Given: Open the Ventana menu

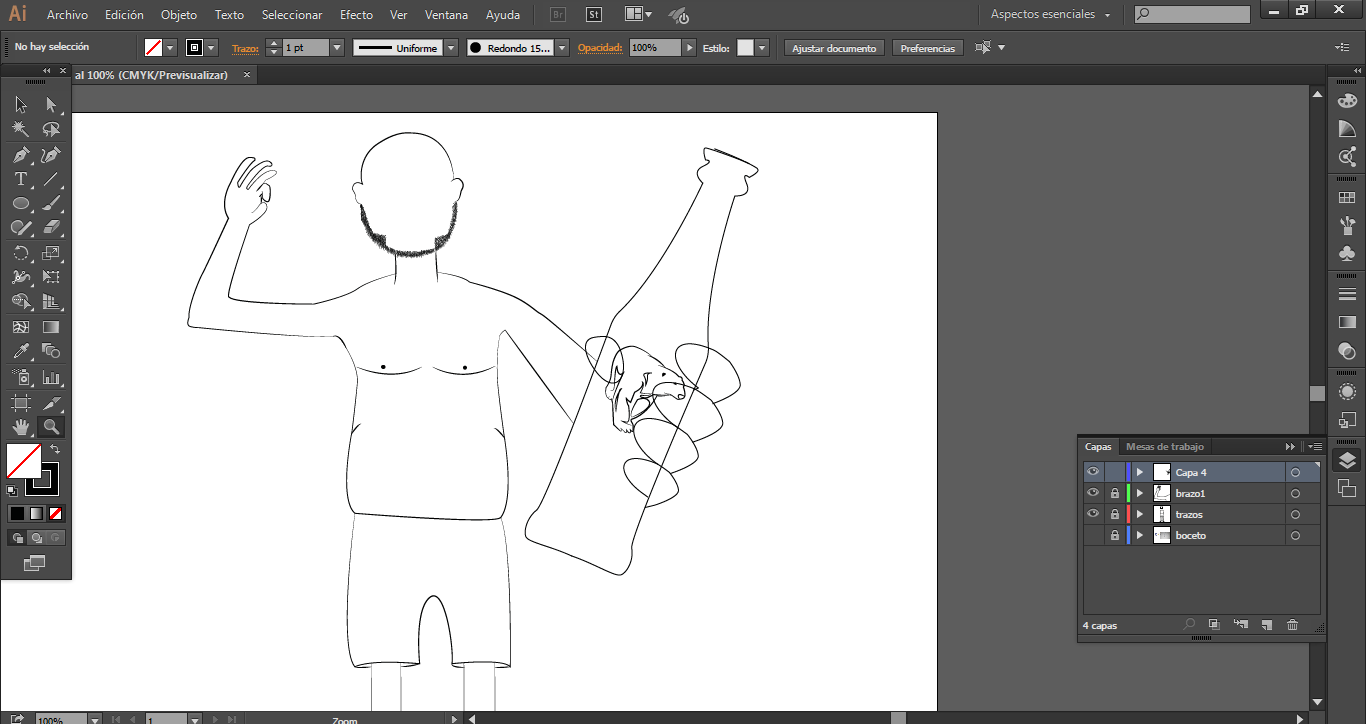Looking at the screenshot, I should (x=447, y=15).
